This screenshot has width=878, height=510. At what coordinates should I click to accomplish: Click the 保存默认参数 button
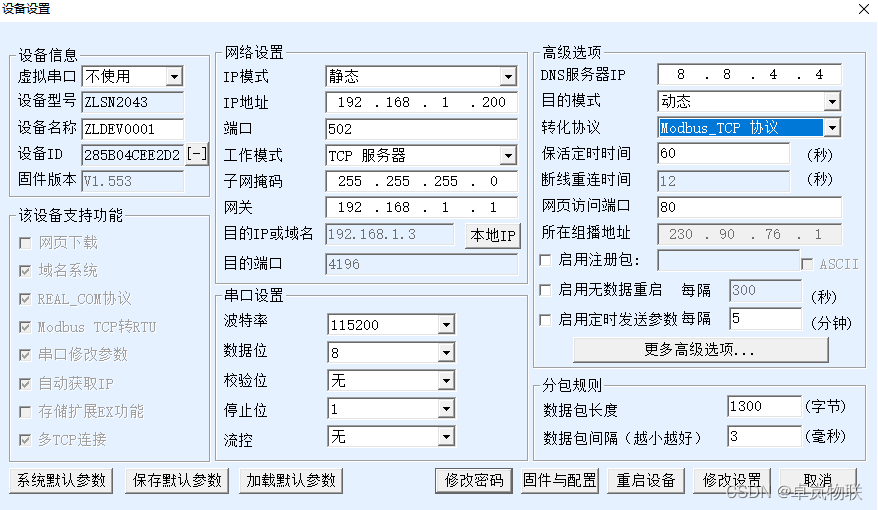177,480
